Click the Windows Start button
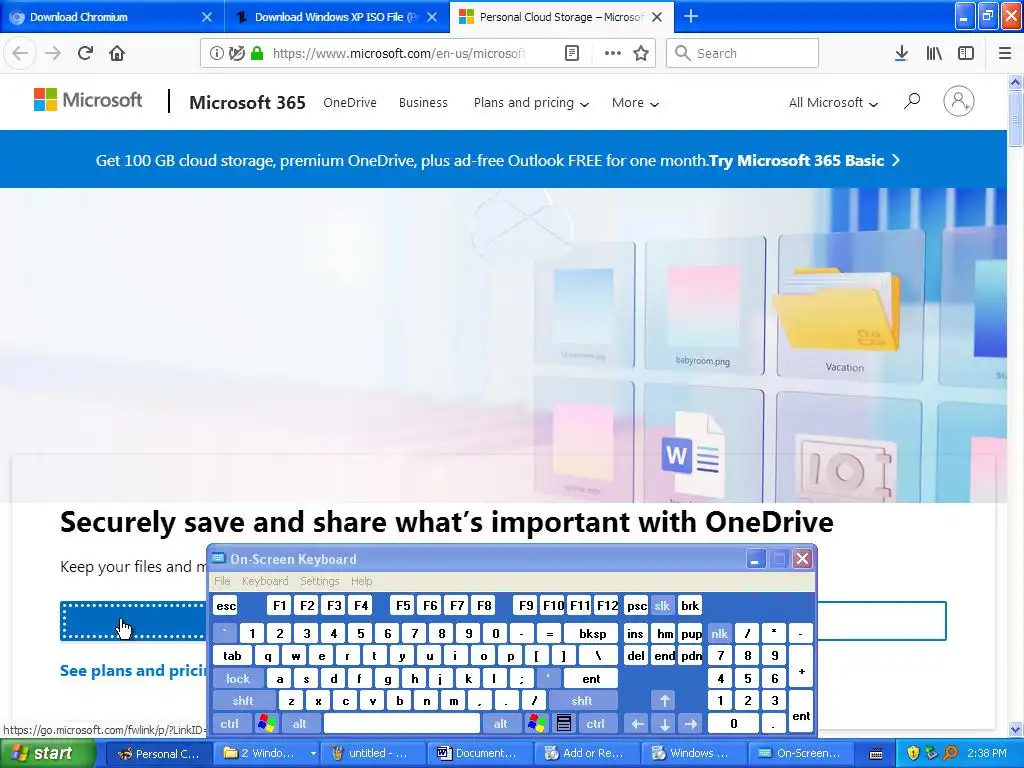Viewport: 1024px width, 768px height. pos(46,753)
